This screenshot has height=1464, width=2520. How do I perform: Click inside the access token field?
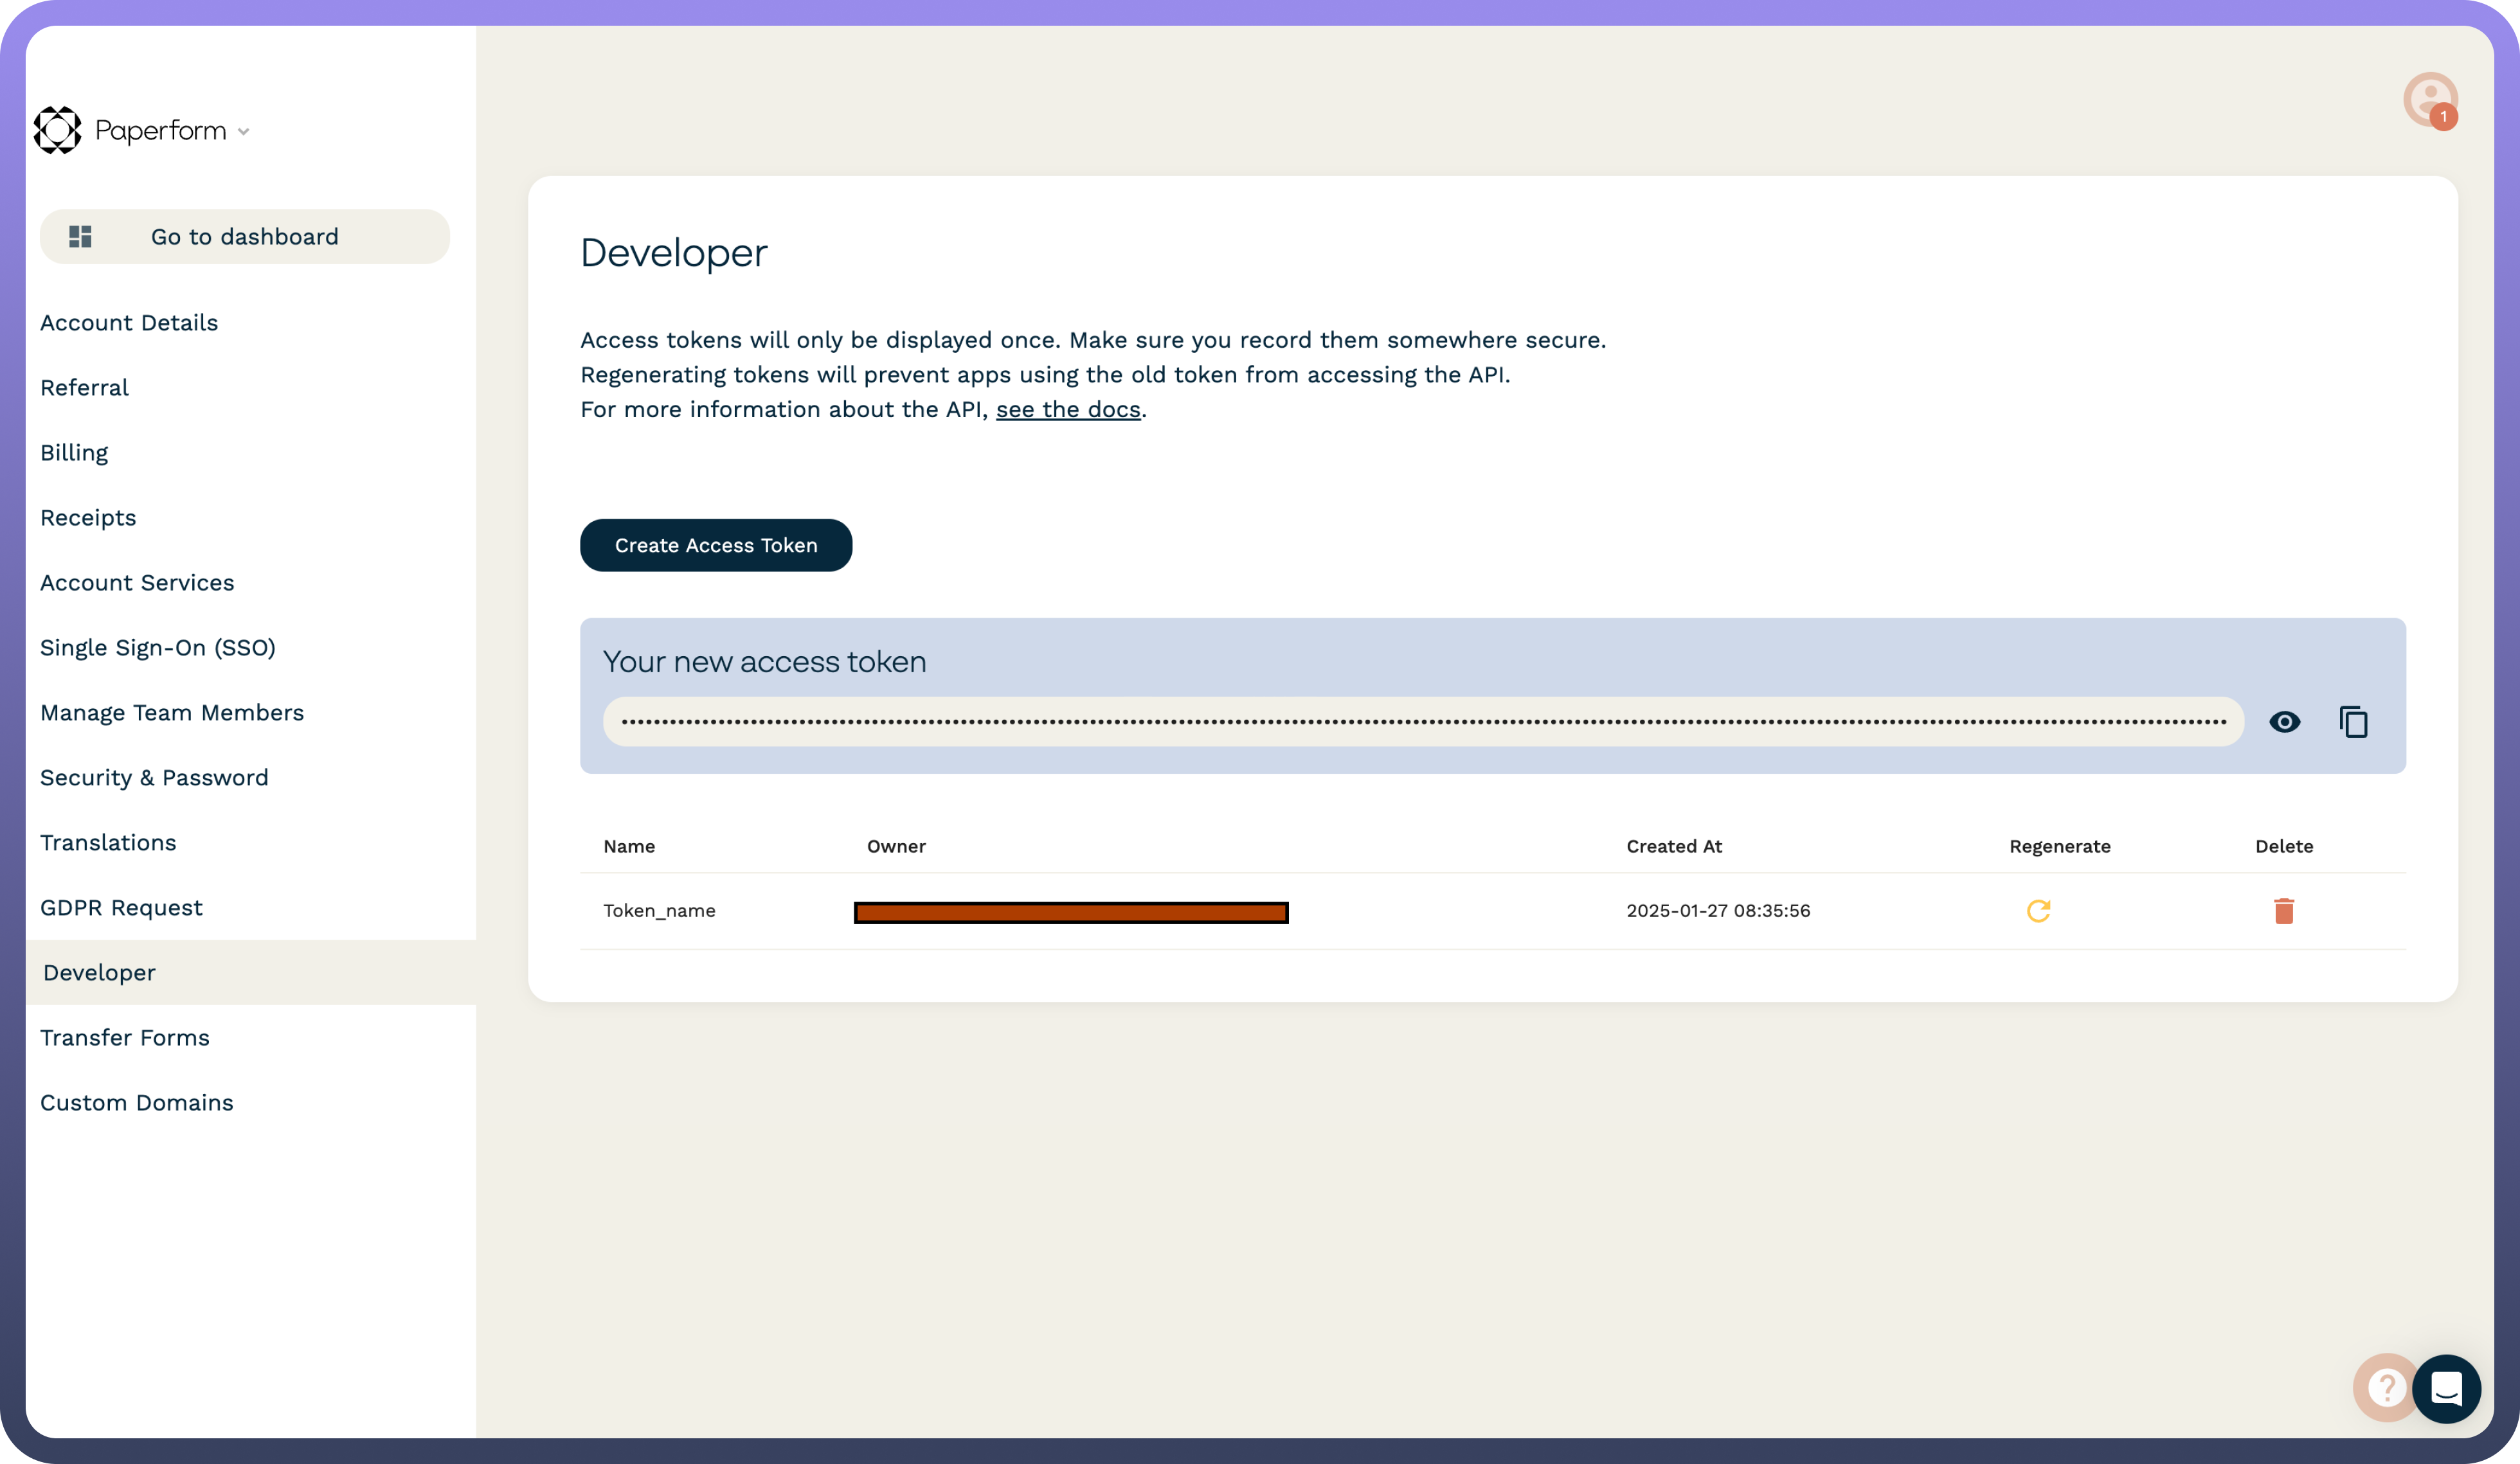[1422, 722]
